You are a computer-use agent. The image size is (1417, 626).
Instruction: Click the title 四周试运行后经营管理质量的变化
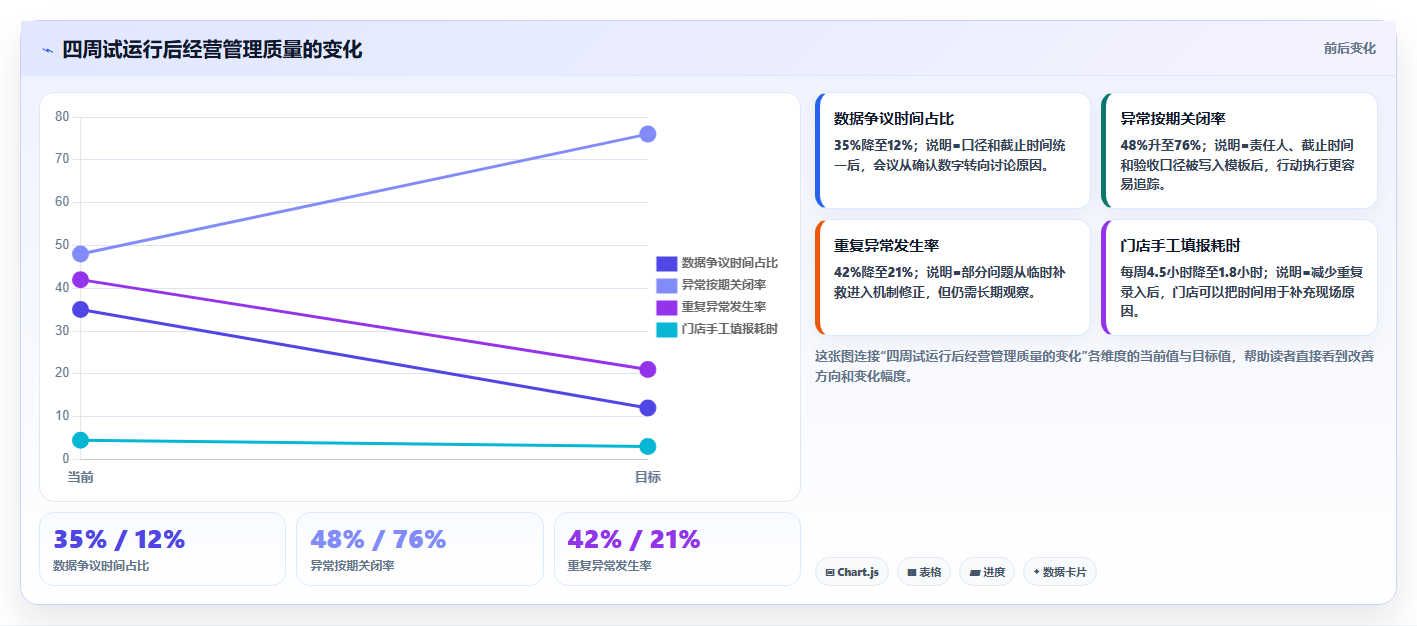click(212, 50)
